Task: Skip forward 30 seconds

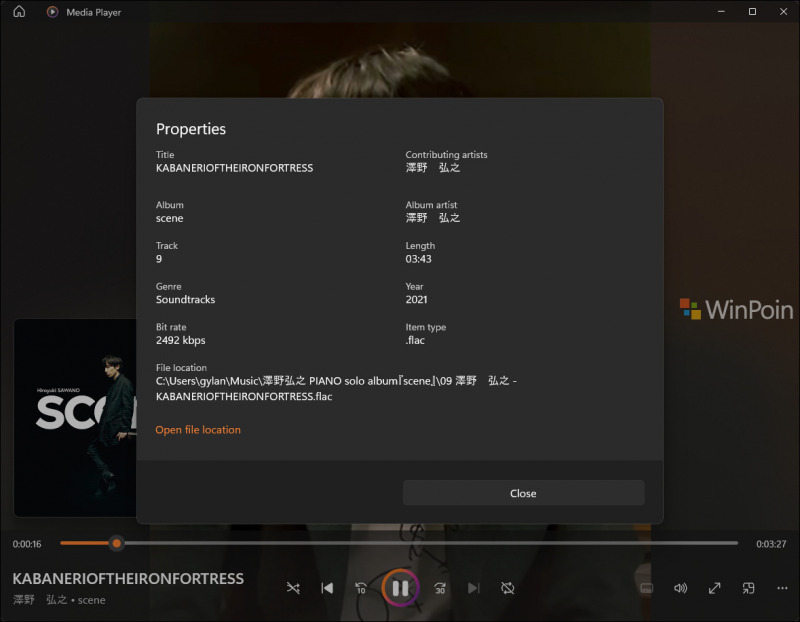Action: pyautogui.click(x=439, y=588)
